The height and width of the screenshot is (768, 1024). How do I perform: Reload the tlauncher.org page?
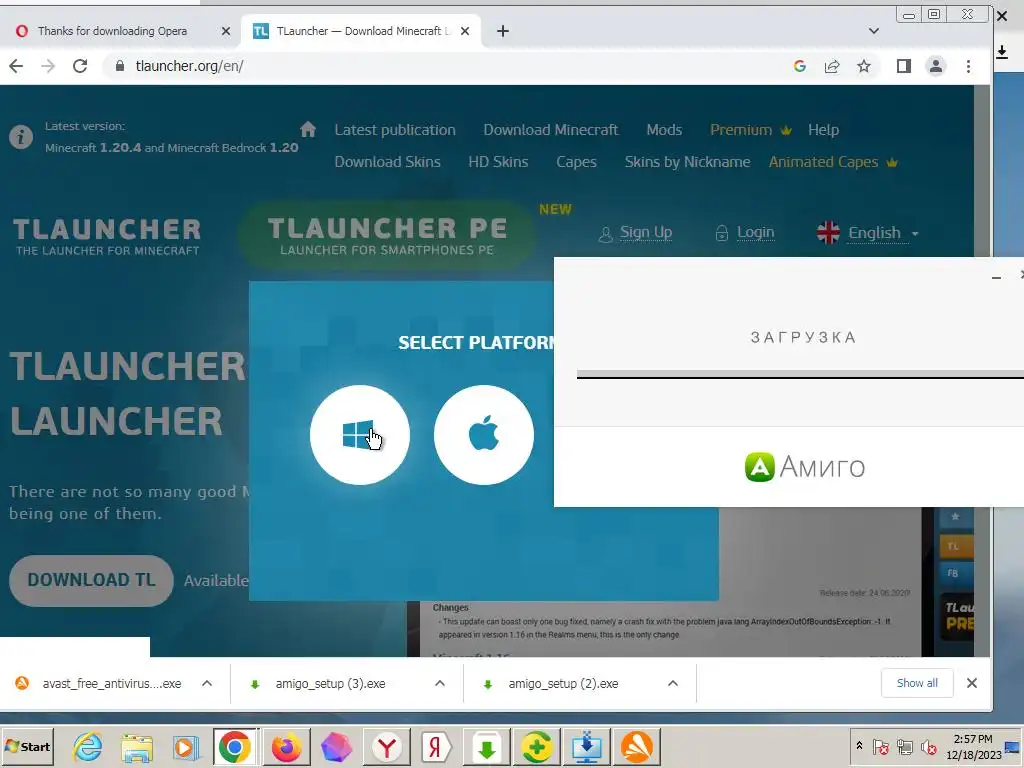pyautogui.click(x=80, y=66)
